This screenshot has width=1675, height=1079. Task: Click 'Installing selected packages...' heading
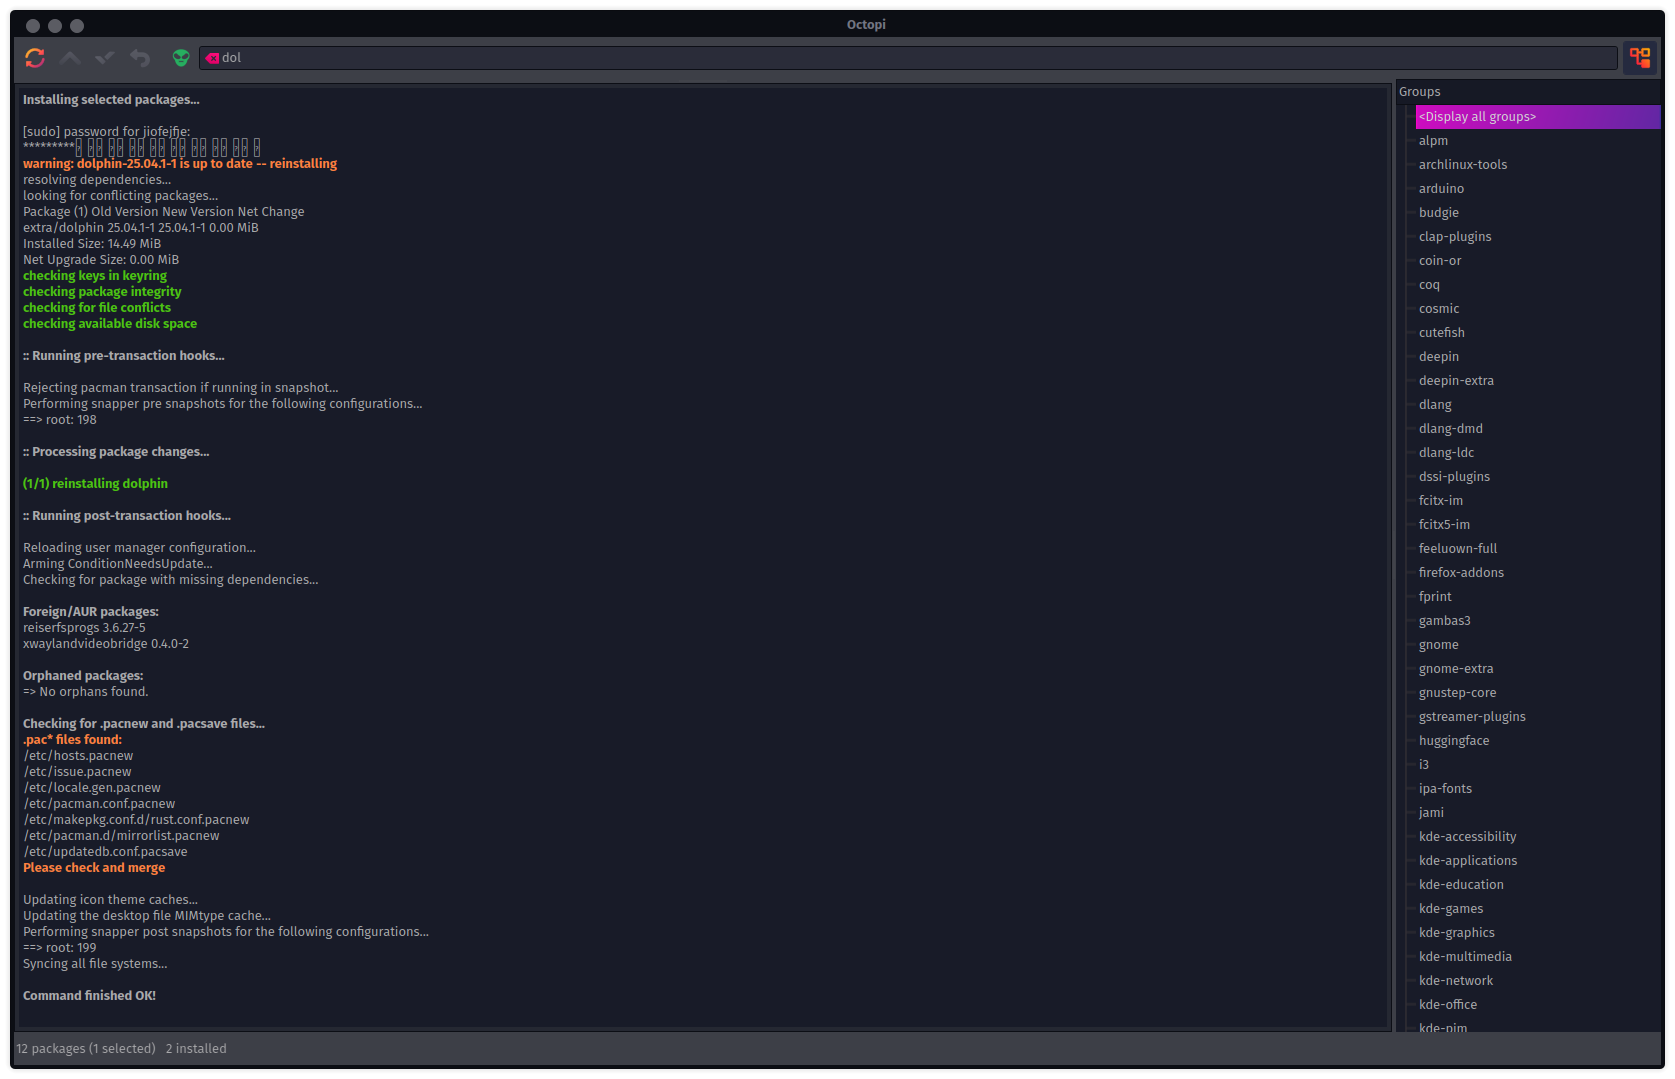[111, 100]
